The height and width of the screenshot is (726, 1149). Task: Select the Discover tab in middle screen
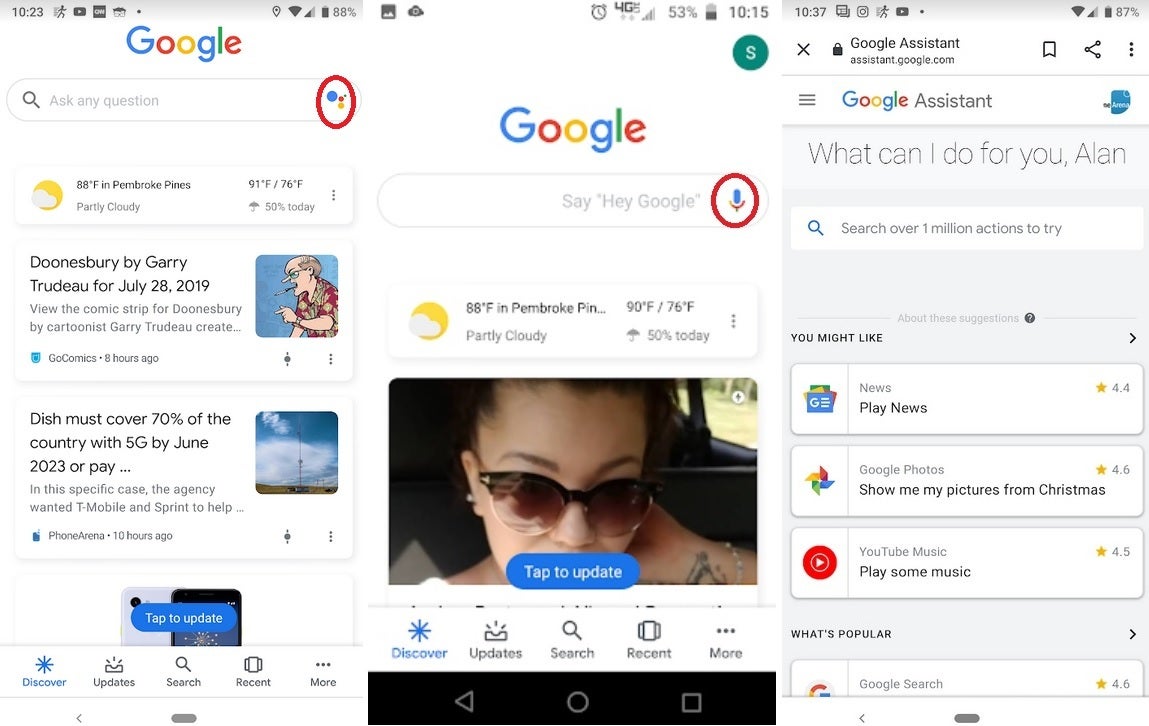419,640
